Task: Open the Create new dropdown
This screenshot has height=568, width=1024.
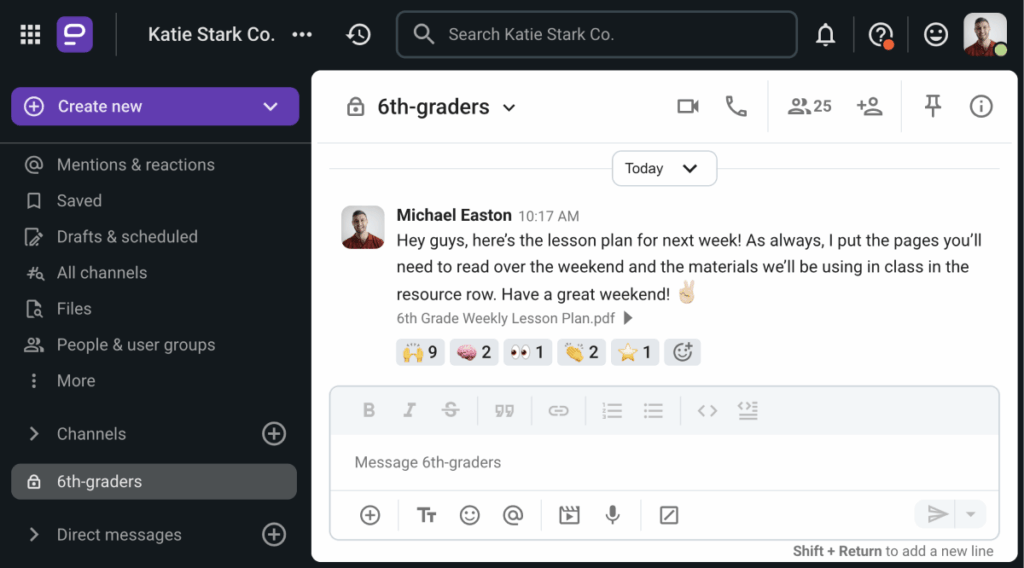Action: pos(269,107)
